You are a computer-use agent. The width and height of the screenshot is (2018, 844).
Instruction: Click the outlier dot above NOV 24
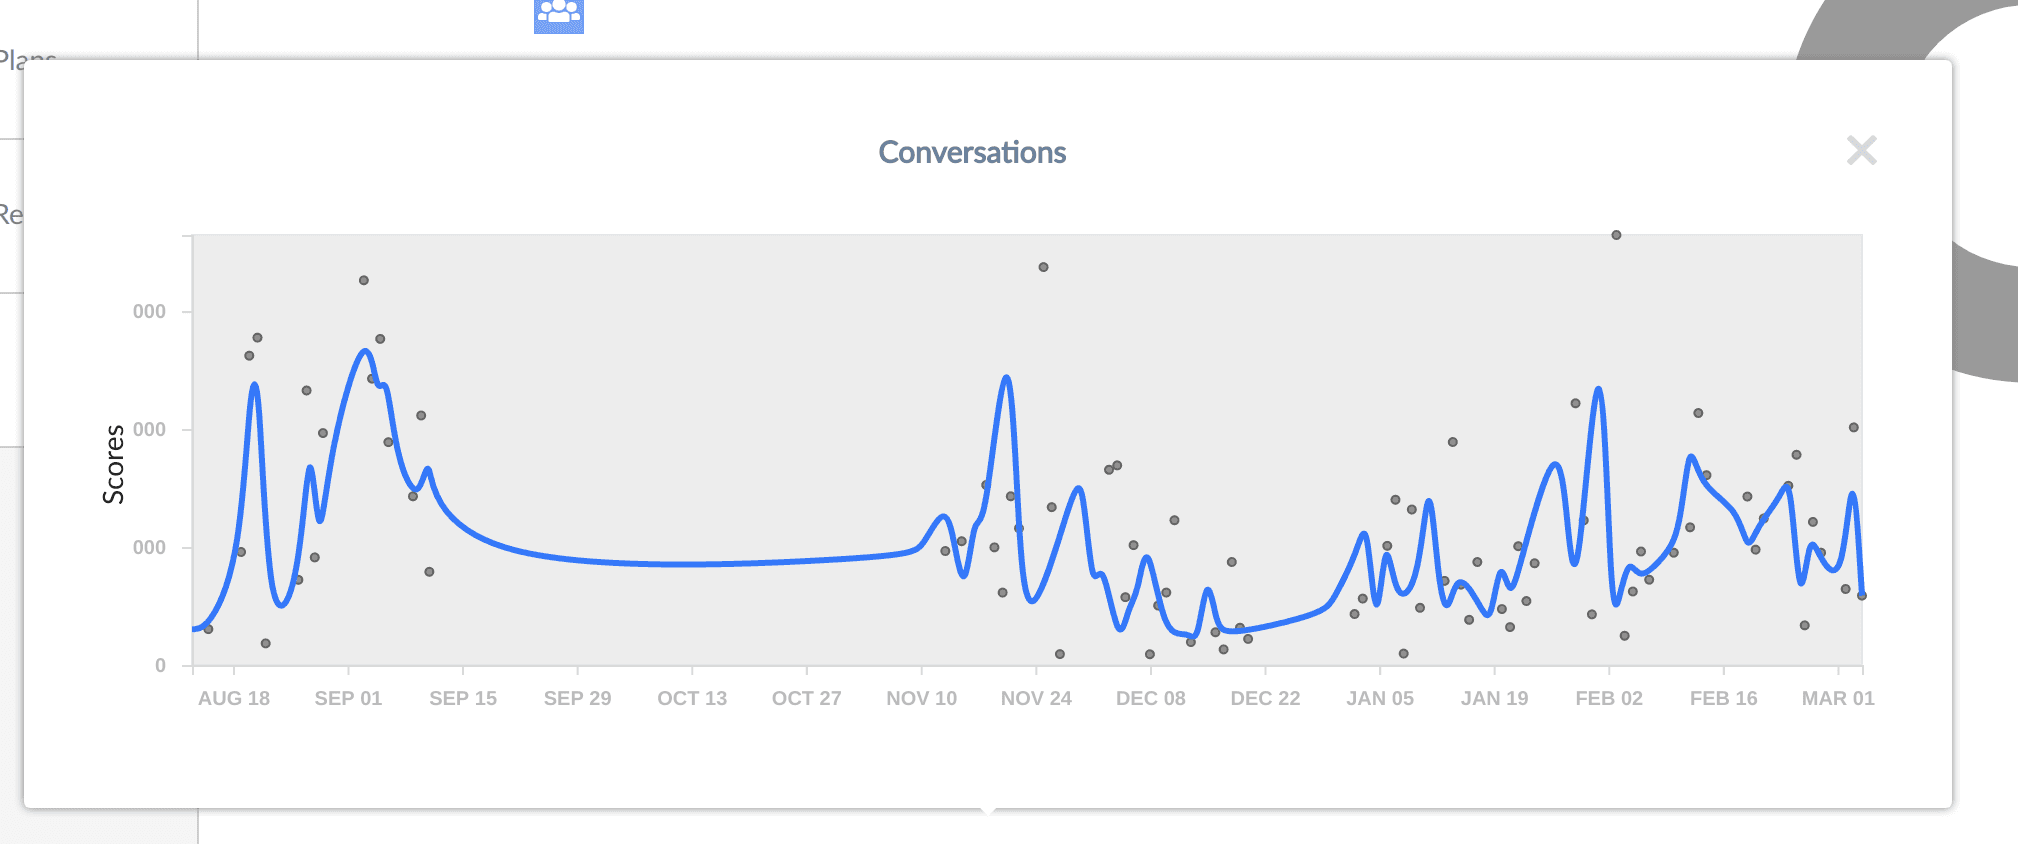pos(1044,266)
